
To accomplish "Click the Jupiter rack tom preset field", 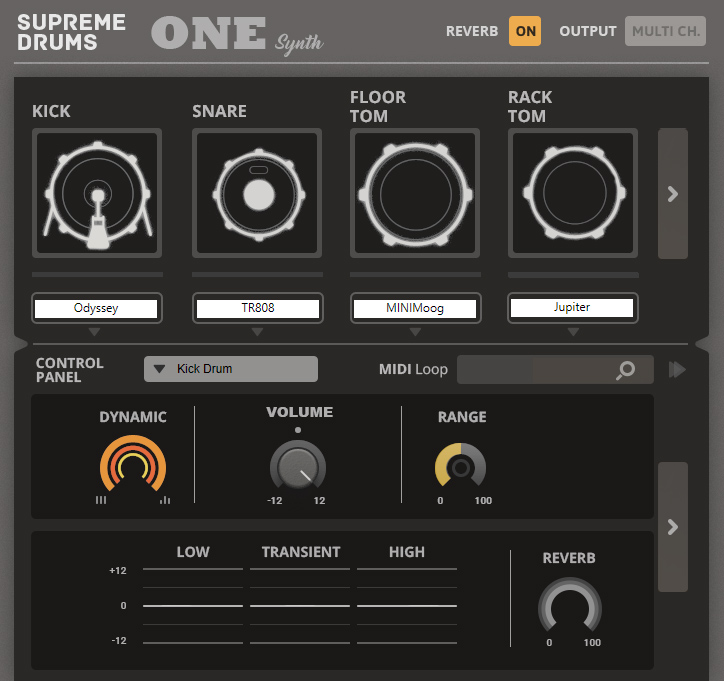I will tap(572, 308).
